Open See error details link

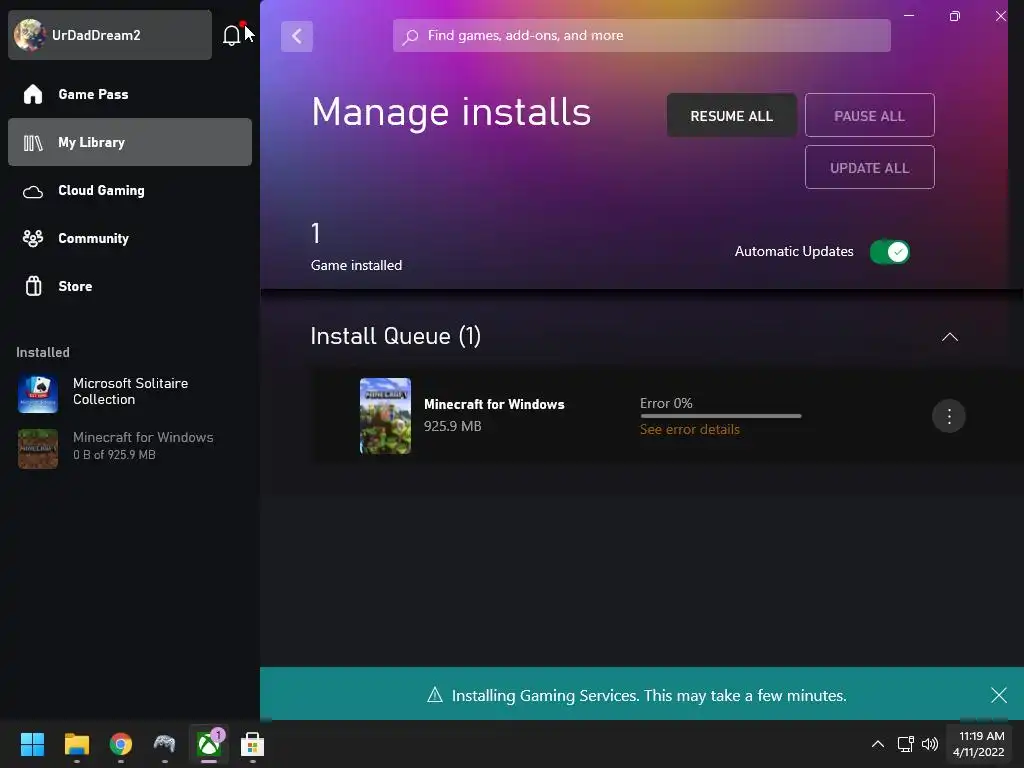[x=690, y=429]
